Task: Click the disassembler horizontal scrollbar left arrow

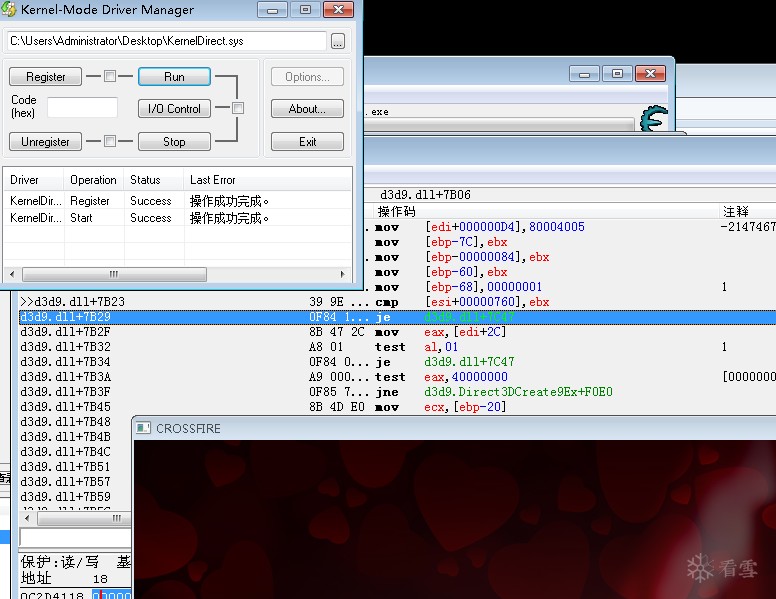Action: click(x=27, y=518)
